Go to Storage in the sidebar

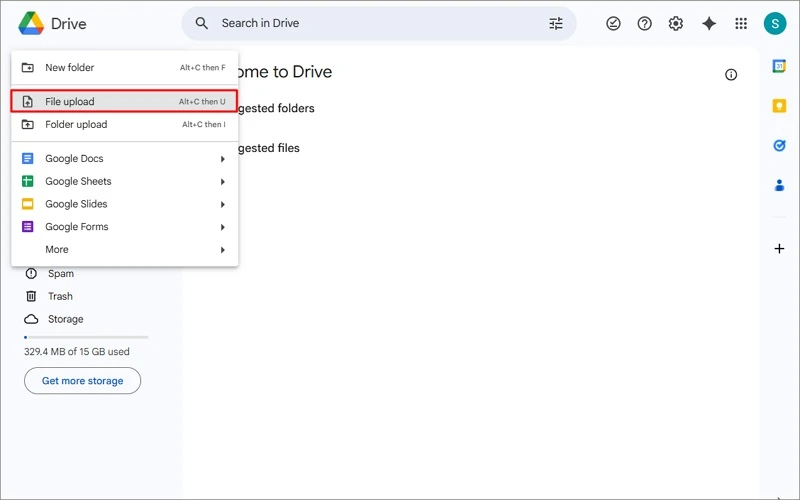tap(65, 319)
